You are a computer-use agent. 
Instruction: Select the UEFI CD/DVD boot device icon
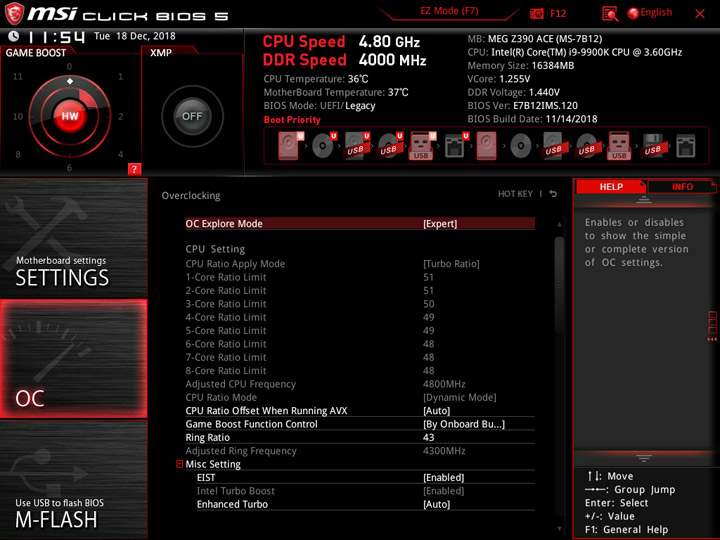tap(324, 146)
